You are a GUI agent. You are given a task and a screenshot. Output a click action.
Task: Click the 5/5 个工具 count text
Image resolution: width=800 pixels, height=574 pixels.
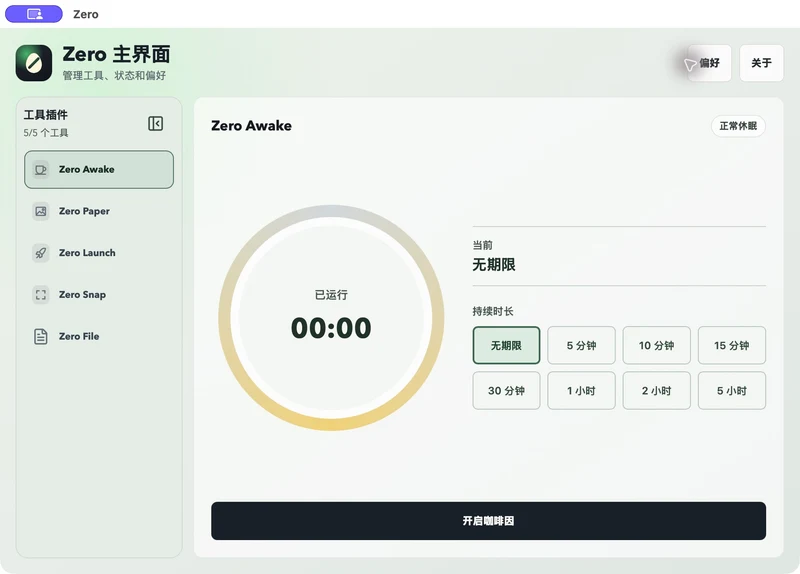(46, 133)
